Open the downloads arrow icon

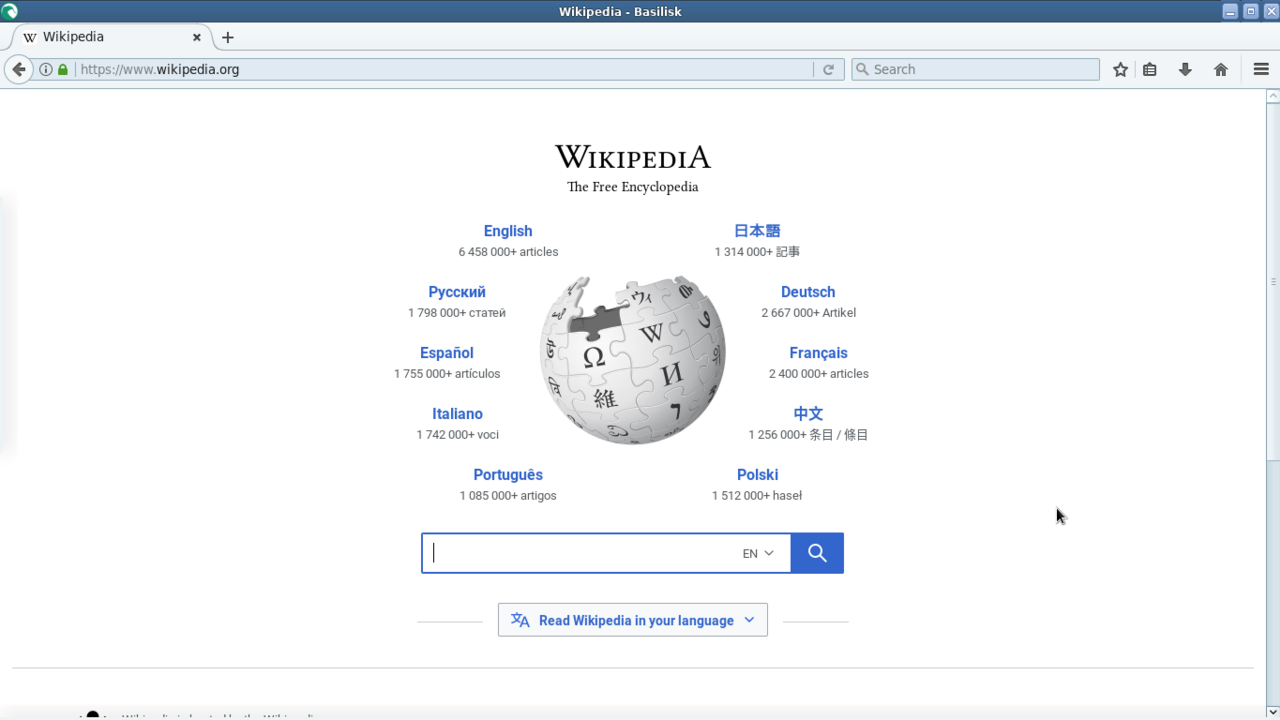coord(1185,69)
